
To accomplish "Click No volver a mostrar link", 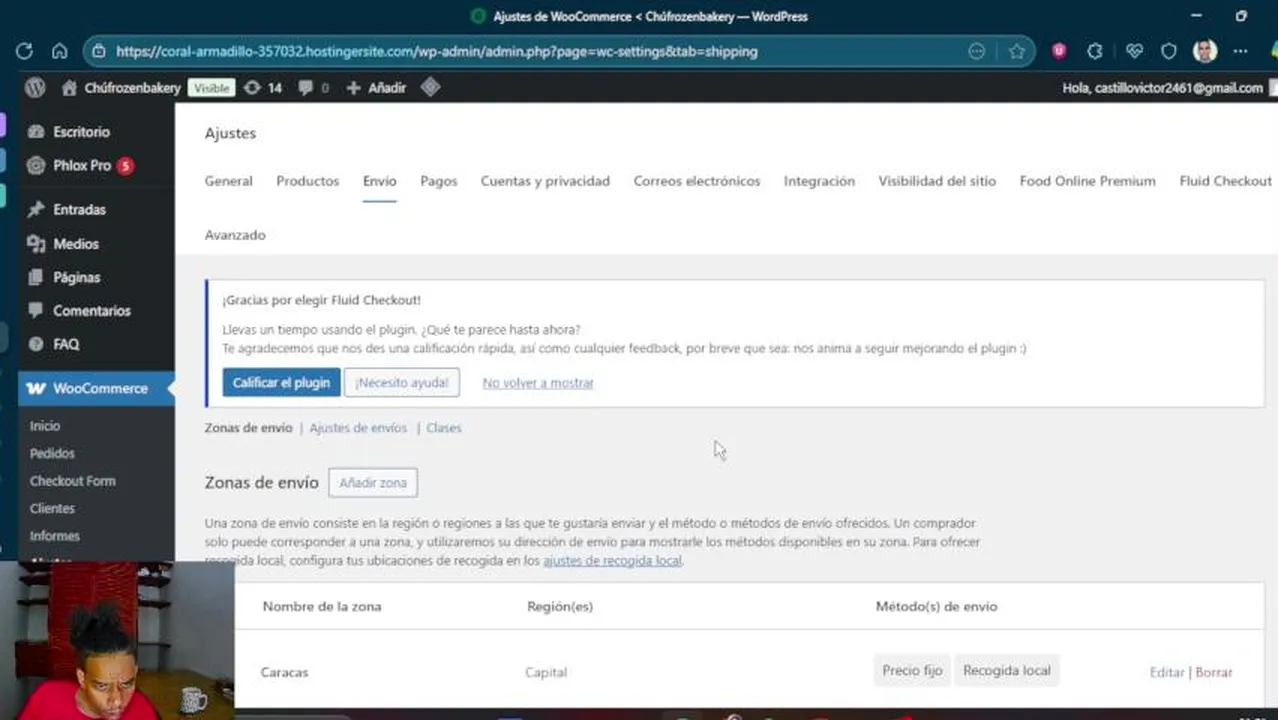I will pos(538,383).
